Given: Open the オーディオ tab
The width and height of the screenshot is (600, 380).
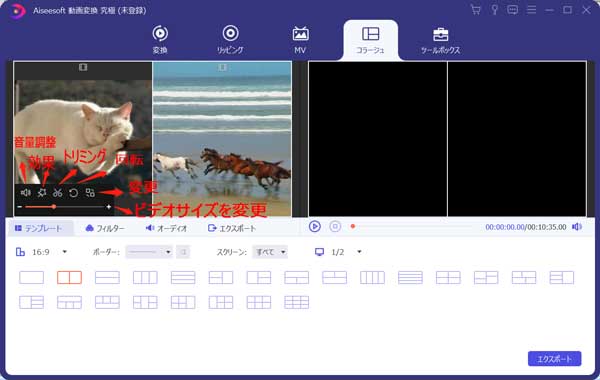Looking at the screenshot, I should click(x=166, y=228).
